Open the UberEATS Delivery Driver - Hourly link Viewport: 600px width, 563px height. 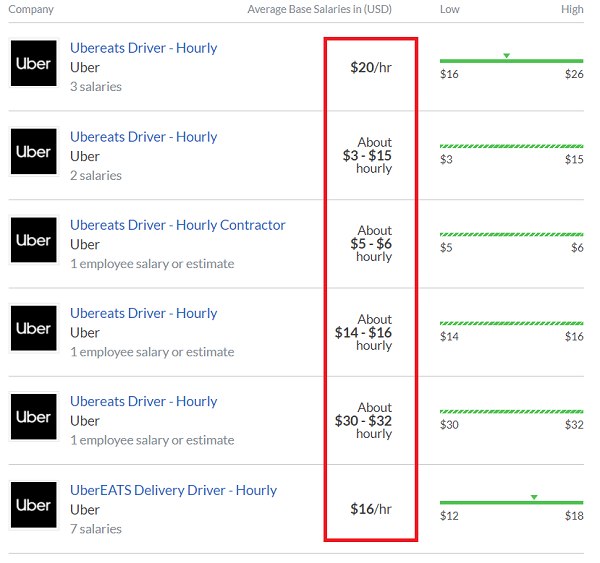(x=173, y=490)
